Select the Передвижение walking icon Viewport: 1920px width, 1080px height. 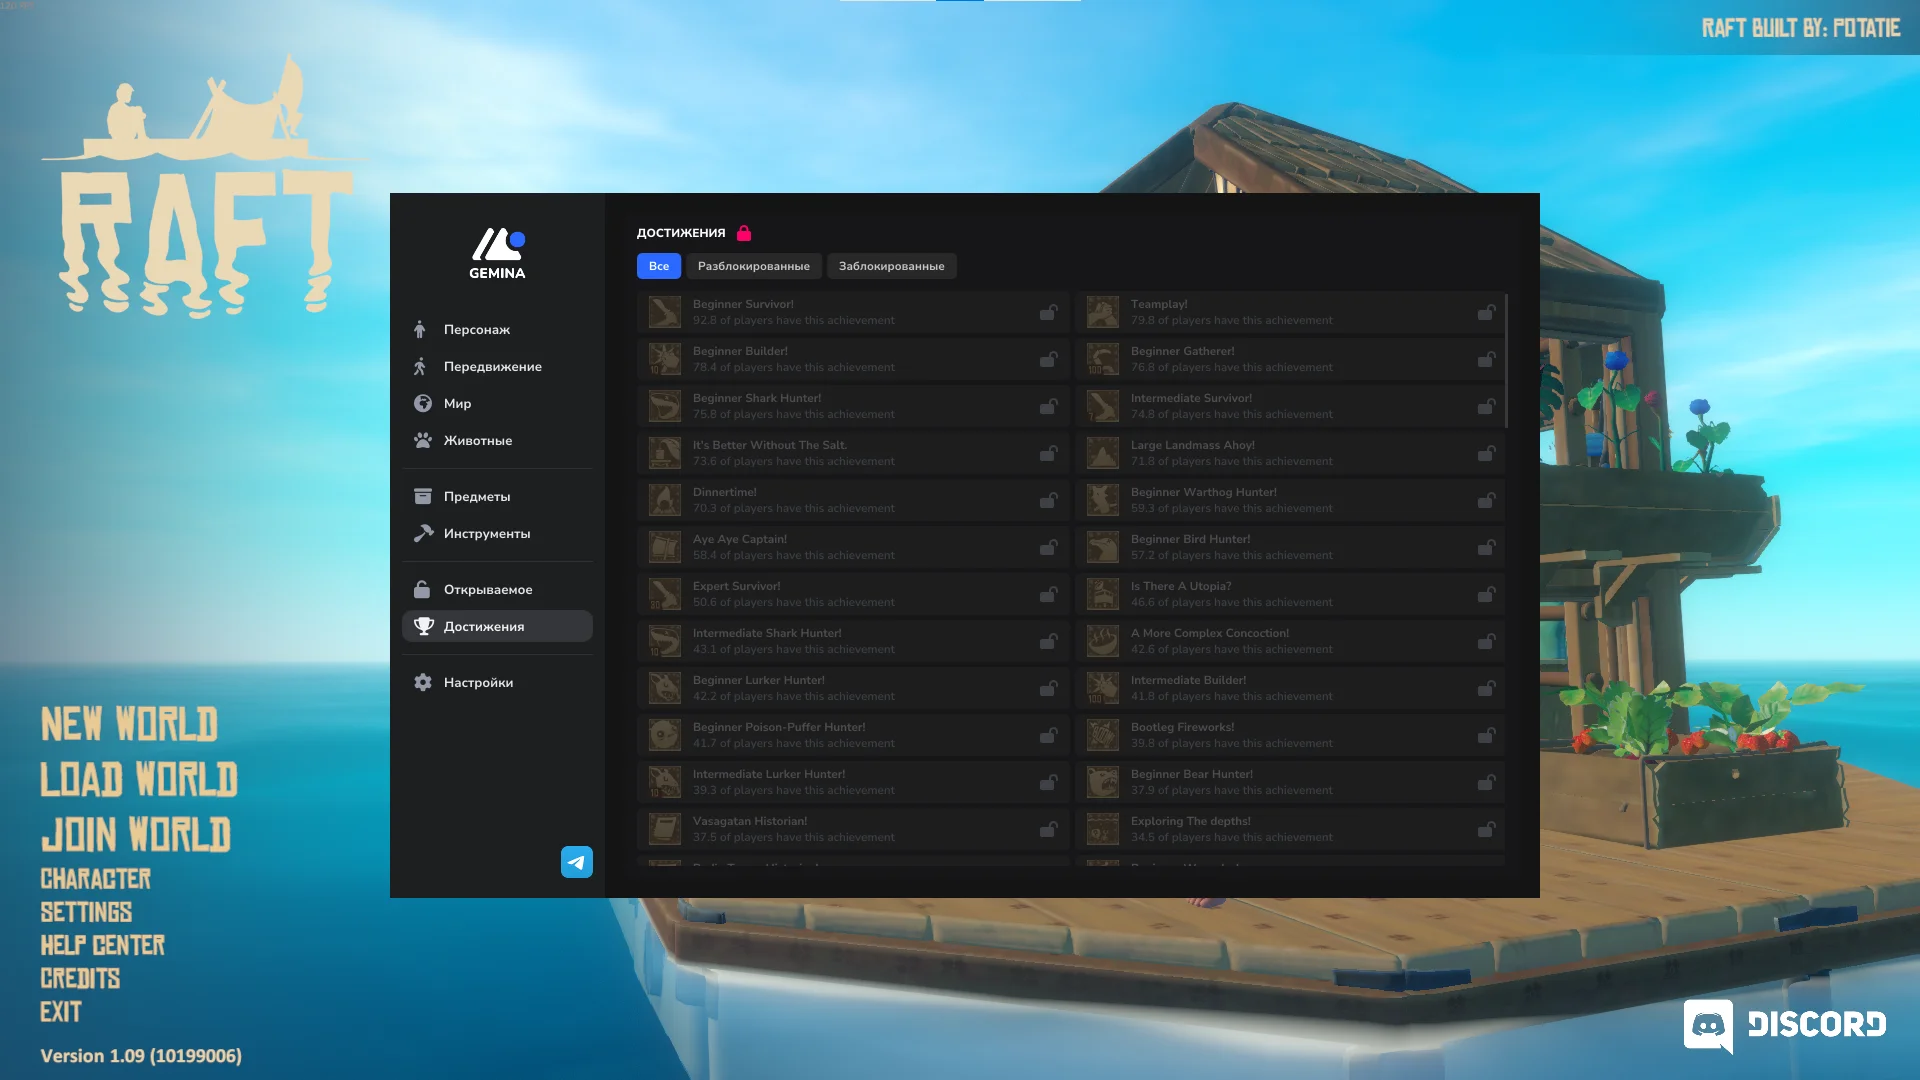(423, 366)
